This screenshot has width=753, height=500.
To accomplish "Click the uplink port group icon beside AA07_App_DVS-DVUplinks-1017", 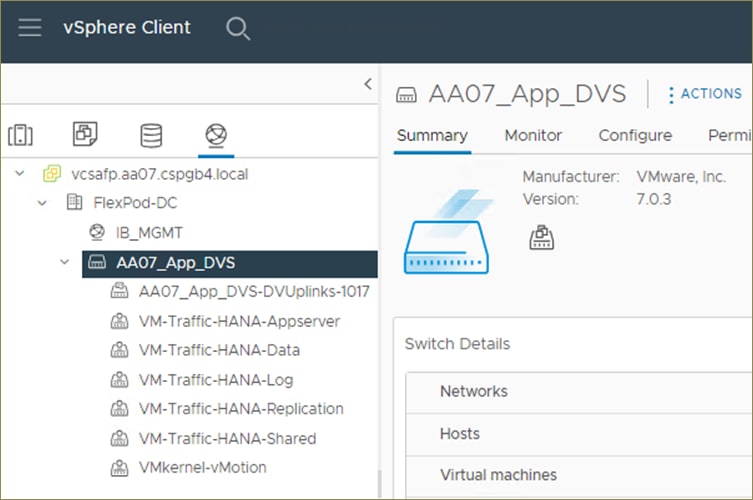I will (120, 291).
